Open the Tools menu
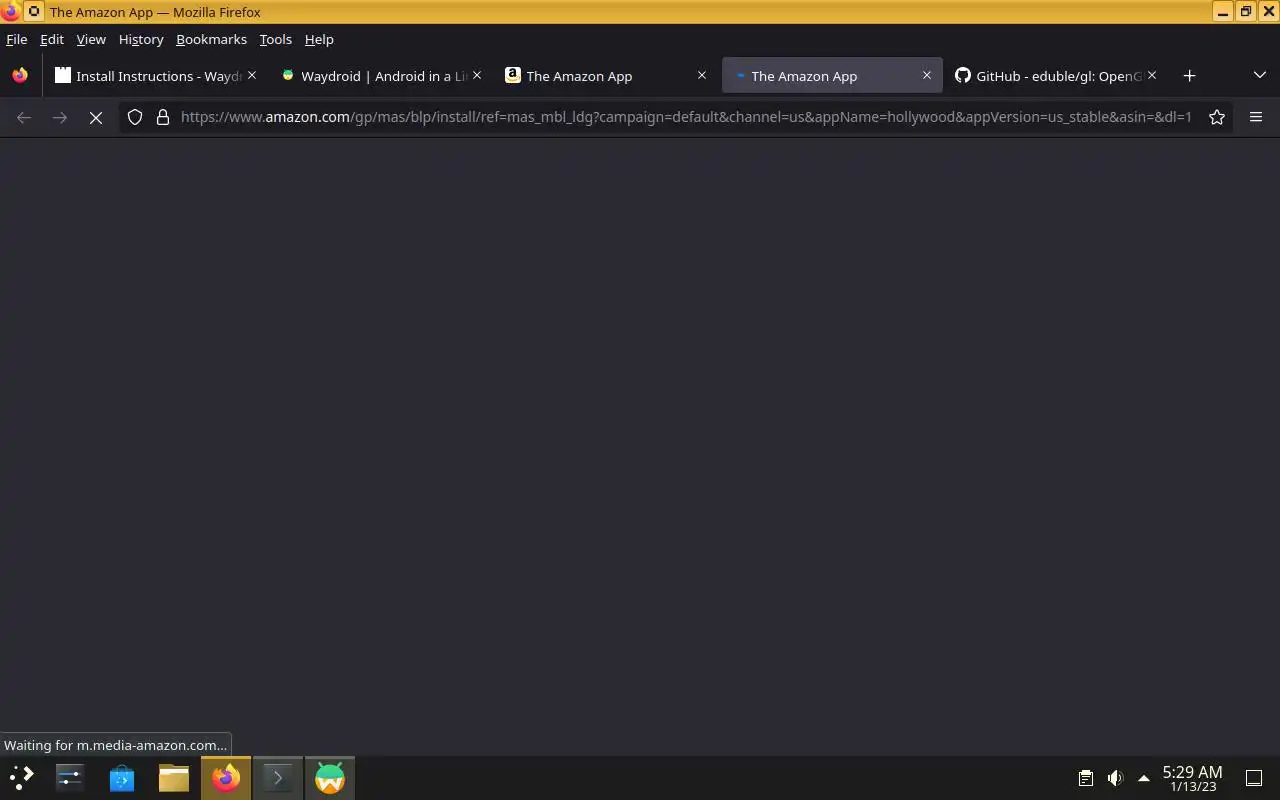1280x800 pixels. pos(275,39)
